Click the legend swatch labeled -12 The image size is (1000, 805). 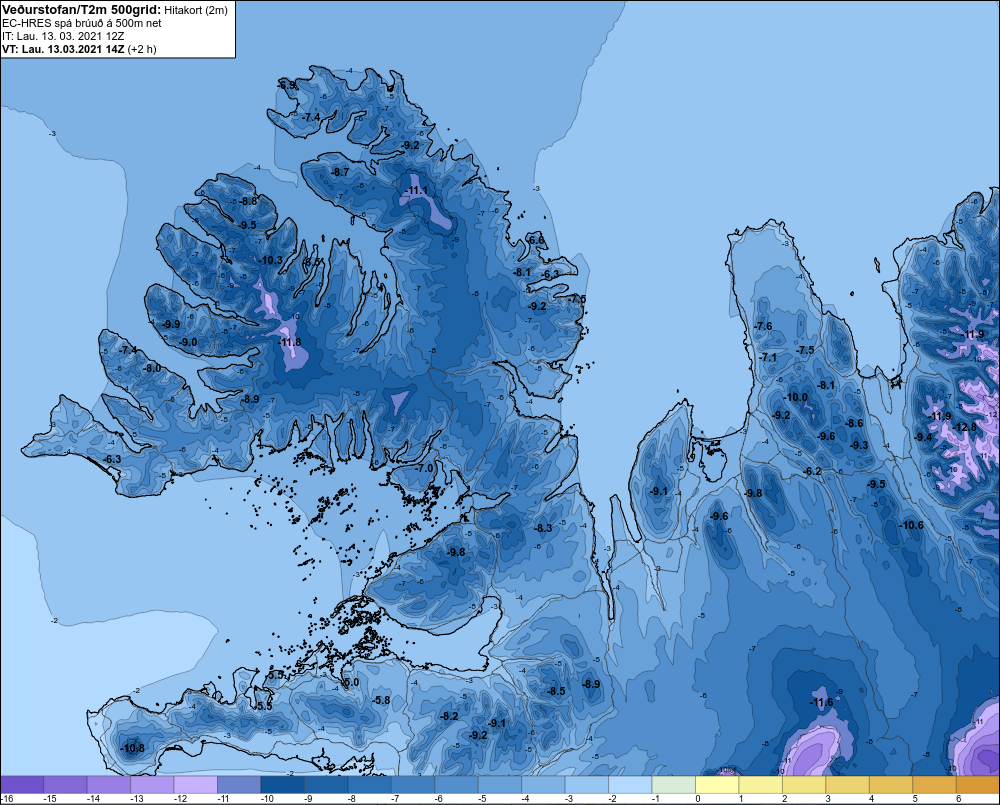[x=196, y=785]
